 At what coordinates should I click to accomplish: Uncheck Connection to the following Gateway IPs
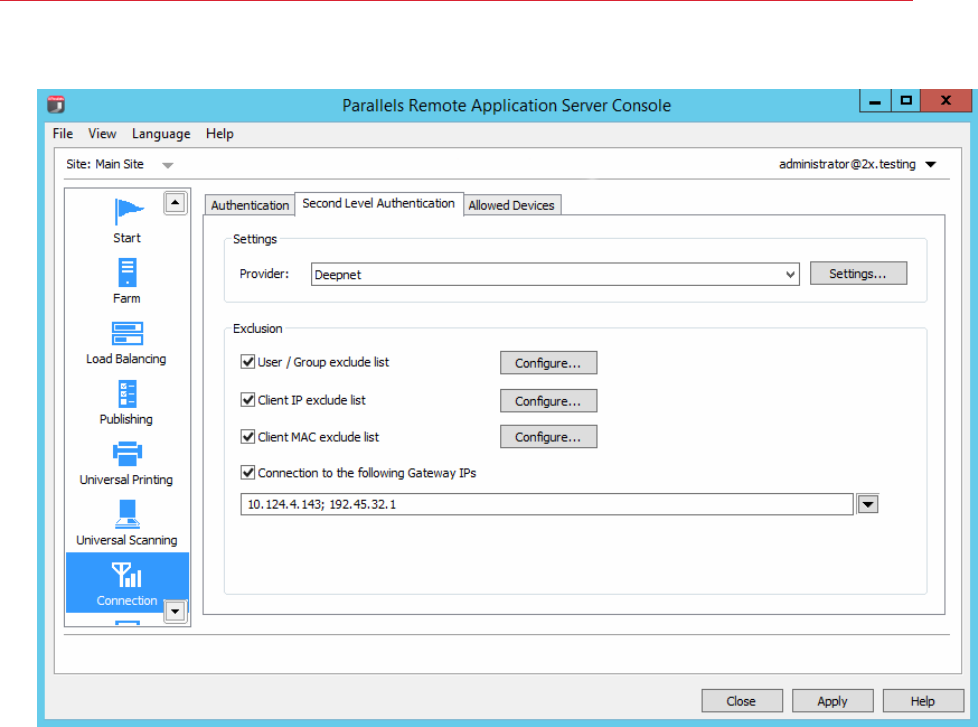click(x=248, y=473)
